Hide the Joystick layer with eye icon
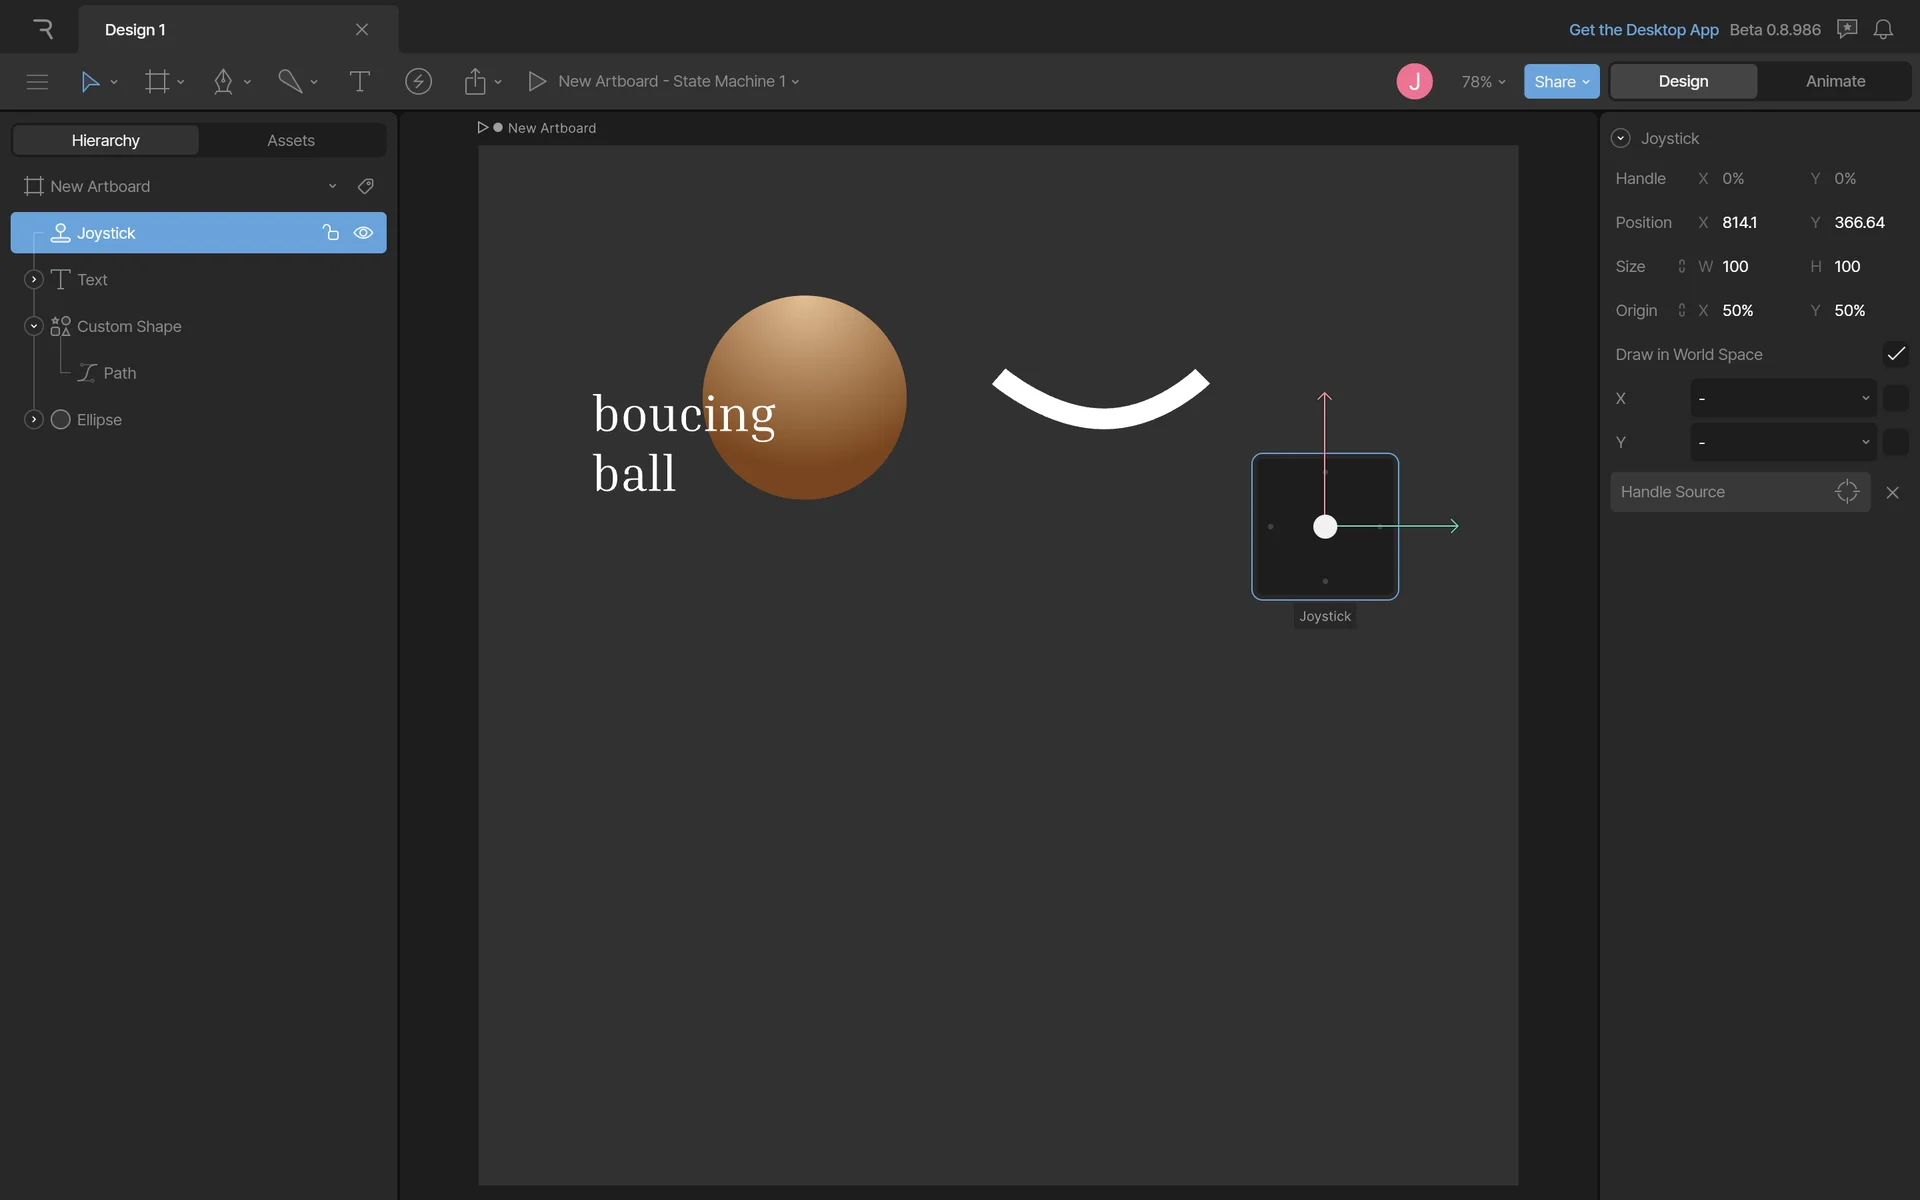This screenshot has width=1920, height=1200. click(364, 233)
